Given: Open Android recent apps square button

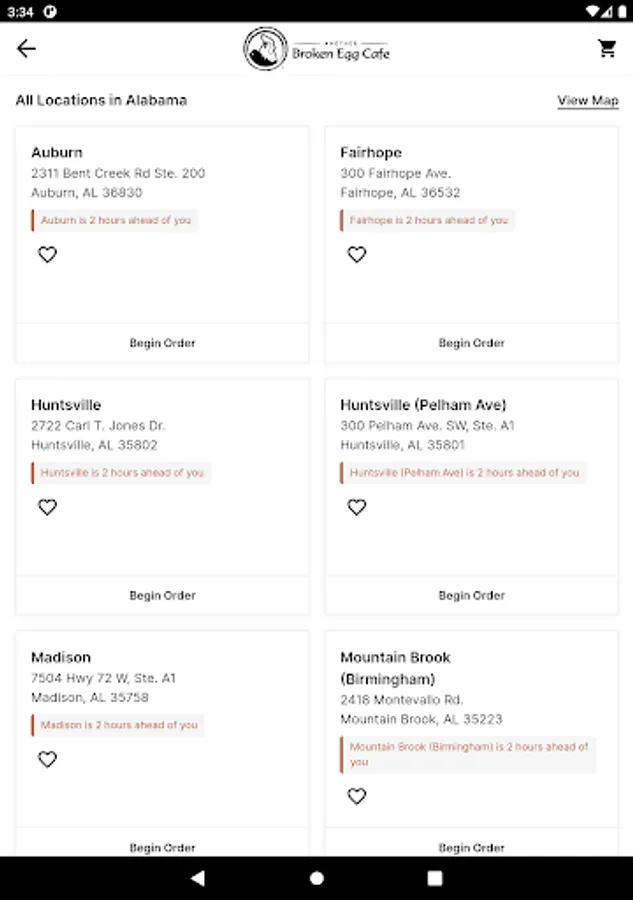Looking at the screenshot, I should pos(435,878).
